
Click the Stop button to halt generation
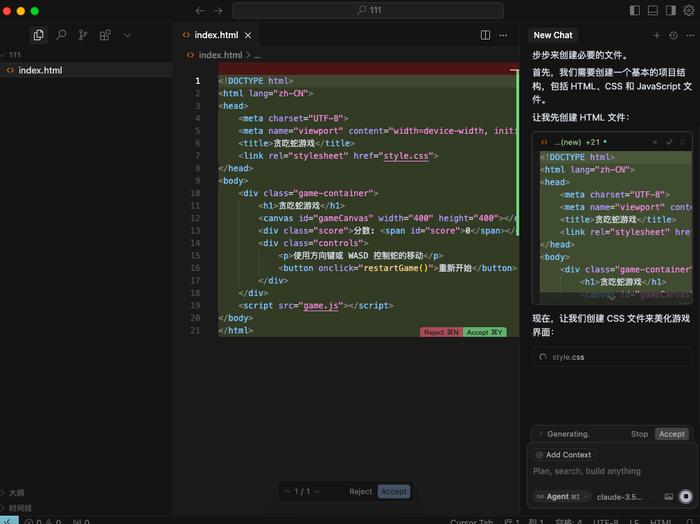point(639,434)
